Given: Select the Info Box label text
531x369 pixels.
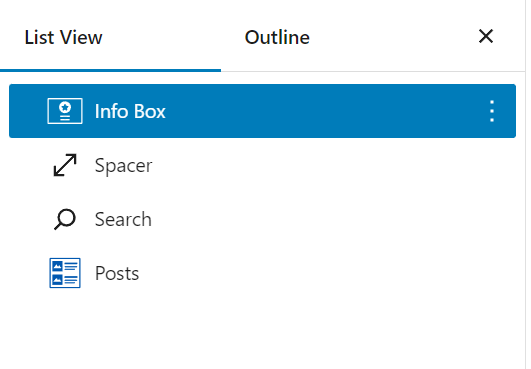Looking at the screenshot, I should coord(130,111).
